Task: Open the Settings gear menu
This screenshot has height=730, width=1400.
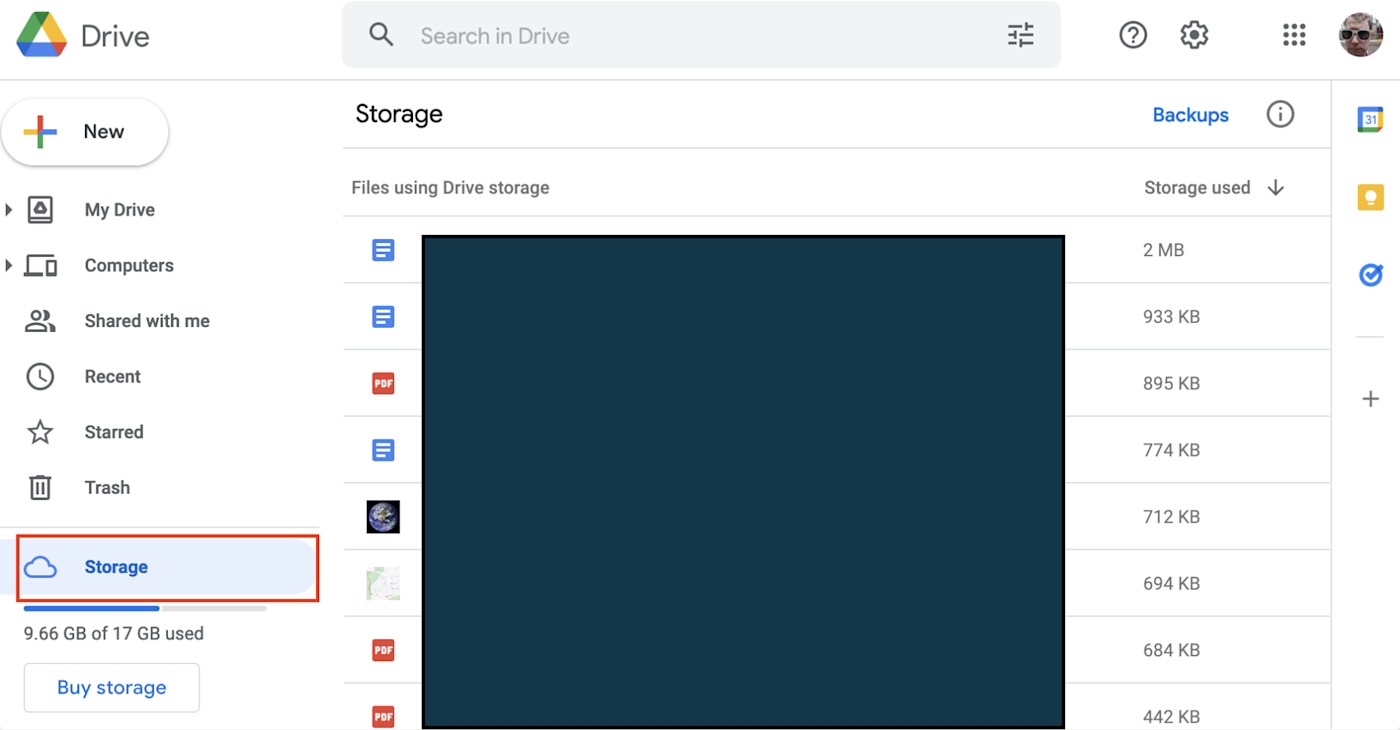Action: click(x=1194, y=36)
